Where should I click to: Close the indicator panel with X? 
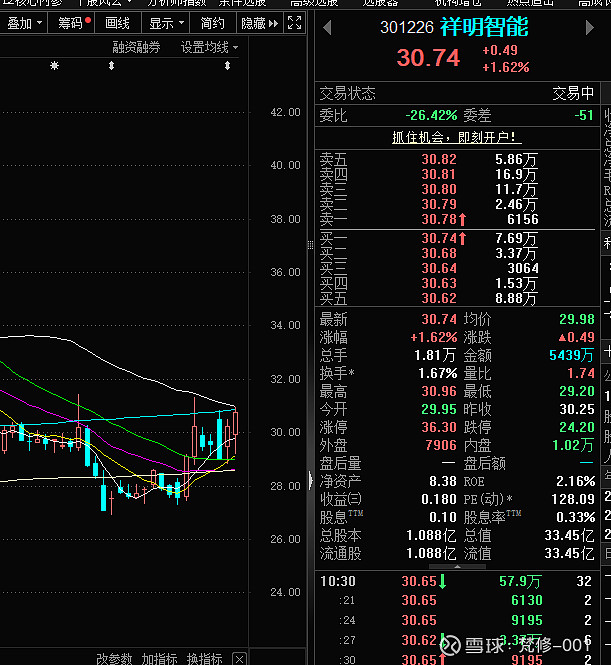[x=240, y=659]
